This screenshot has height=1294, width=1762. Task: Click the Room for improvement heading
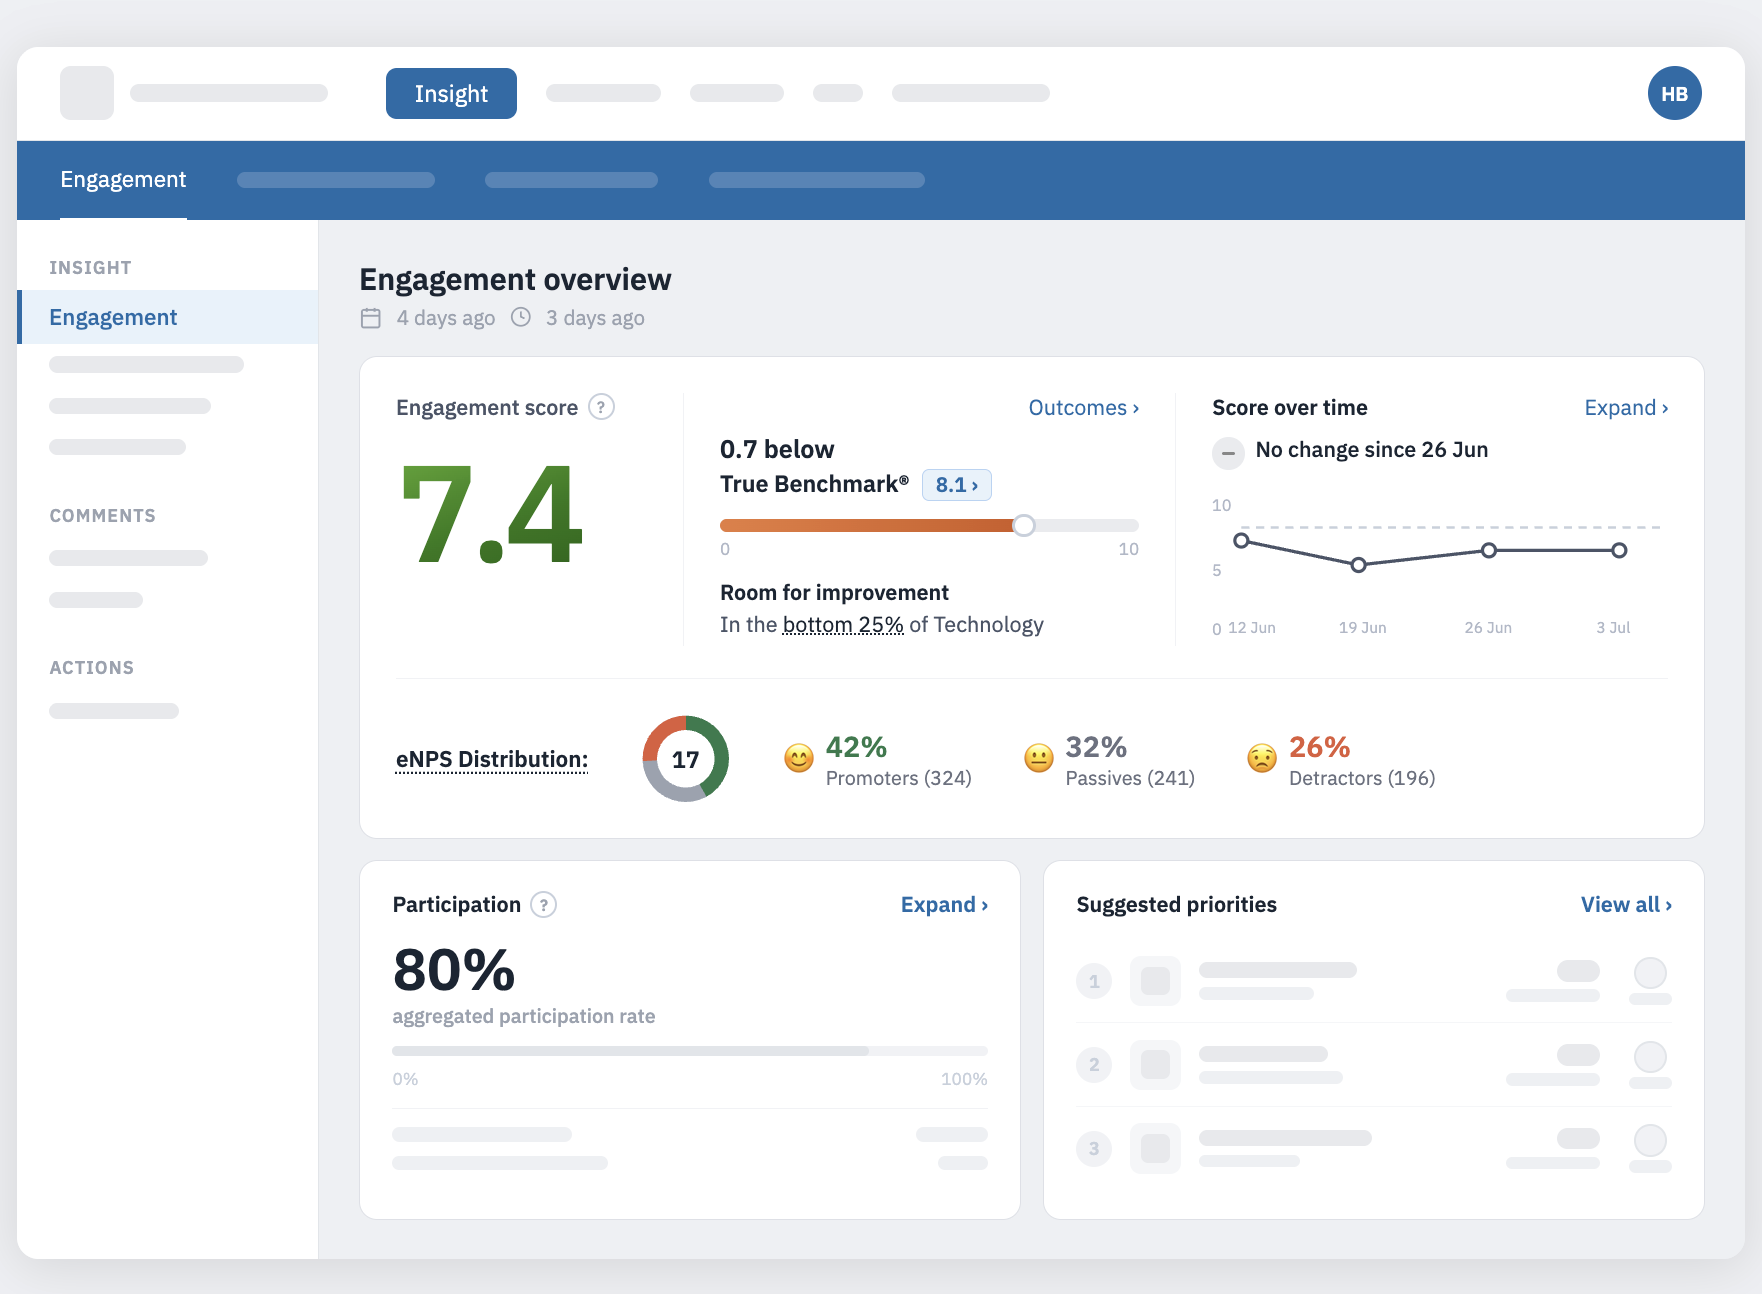point(834,593)
